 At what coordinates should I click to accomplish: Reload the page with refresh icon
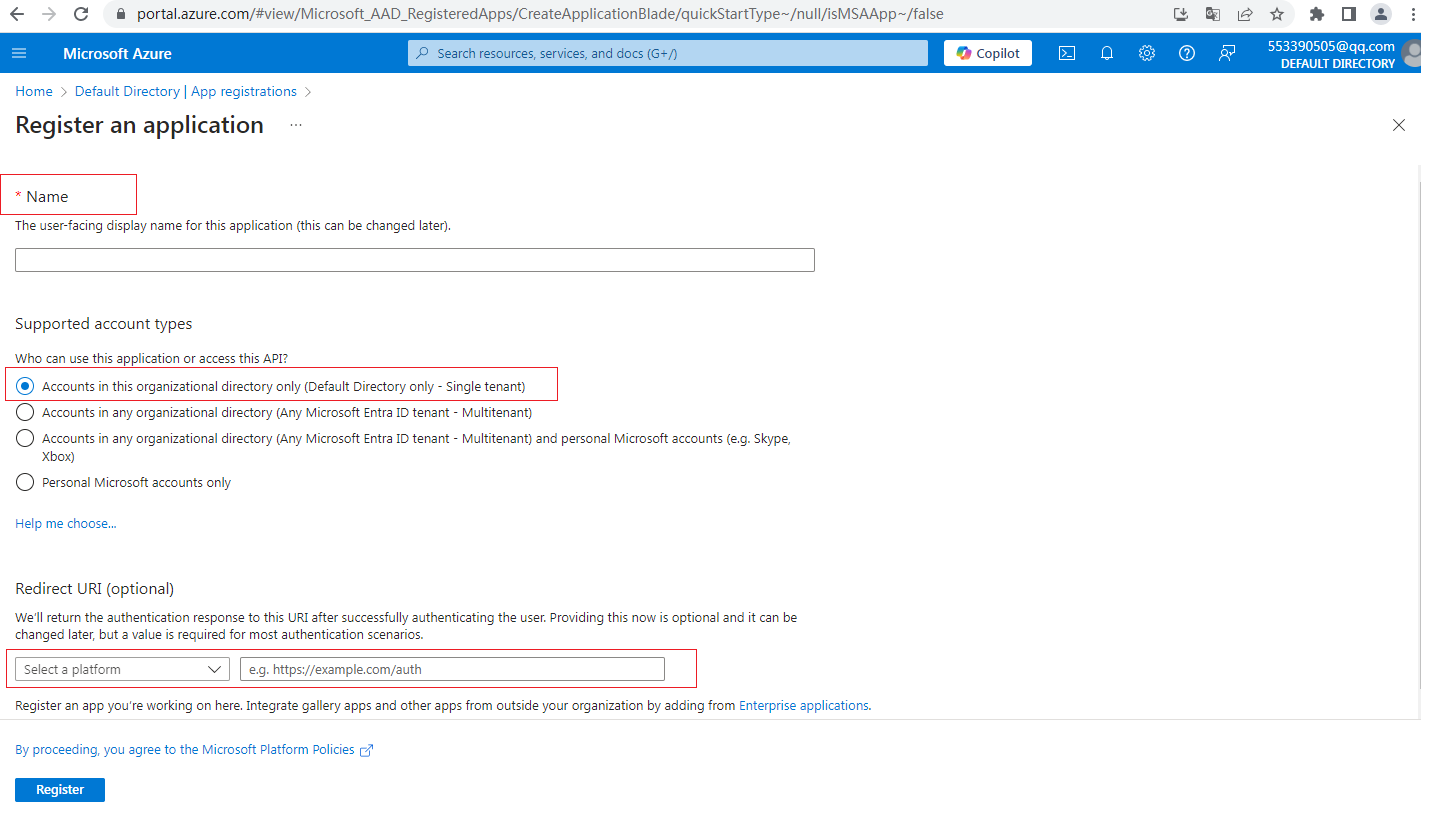(x=82, y=14)
